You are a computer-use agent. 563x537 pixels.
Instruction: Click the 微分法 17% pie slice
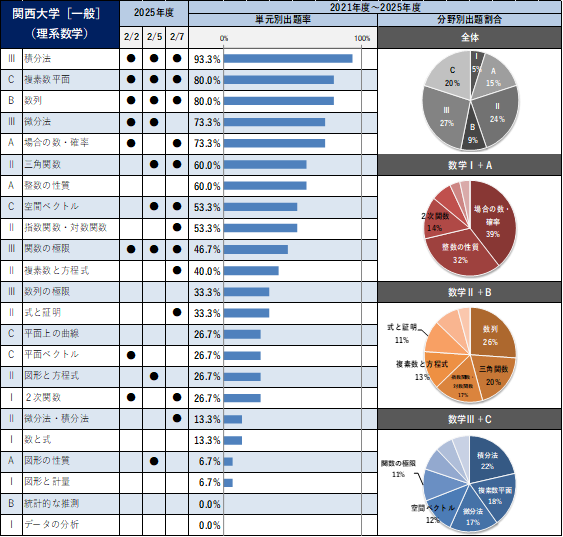tap(473, 516)
